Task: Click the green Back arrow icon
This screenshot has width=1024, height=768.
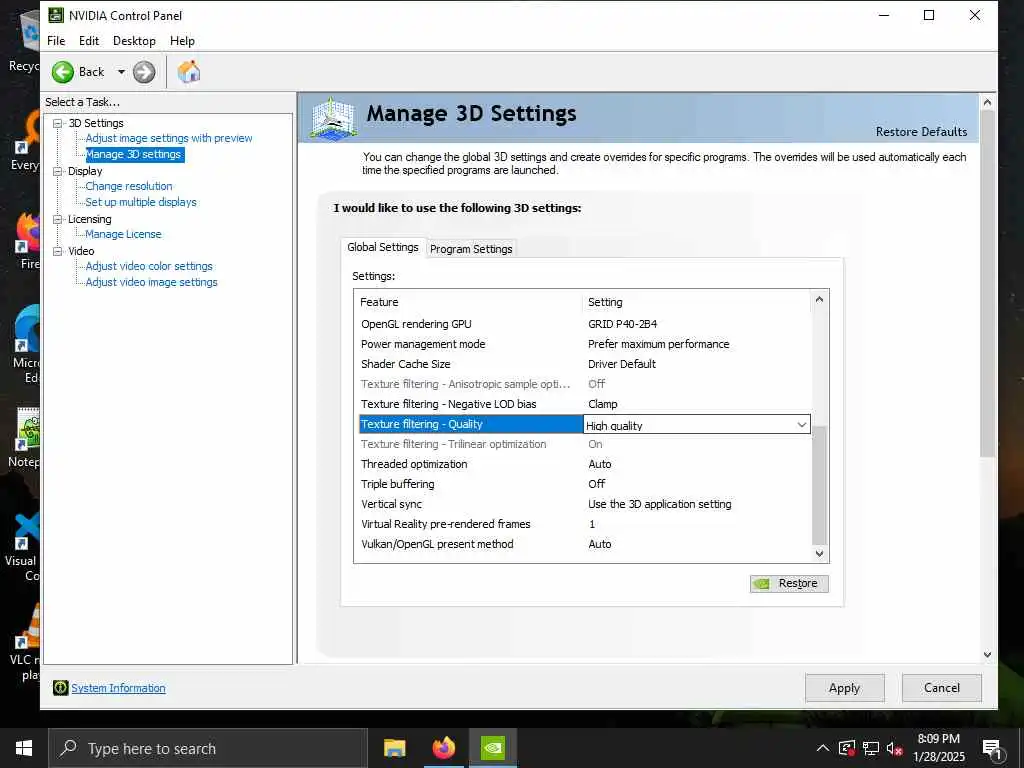Action: [x=63, y=72]
